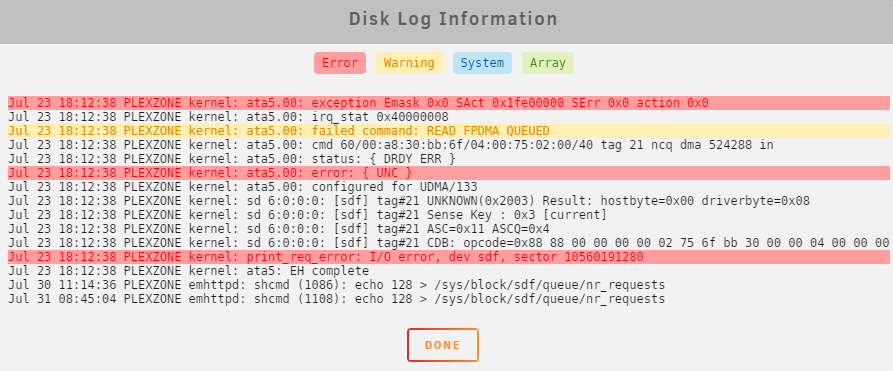893x371 pixels.
Task: Select the CDB opcode=0x88 log line
Action: (449, 243)
